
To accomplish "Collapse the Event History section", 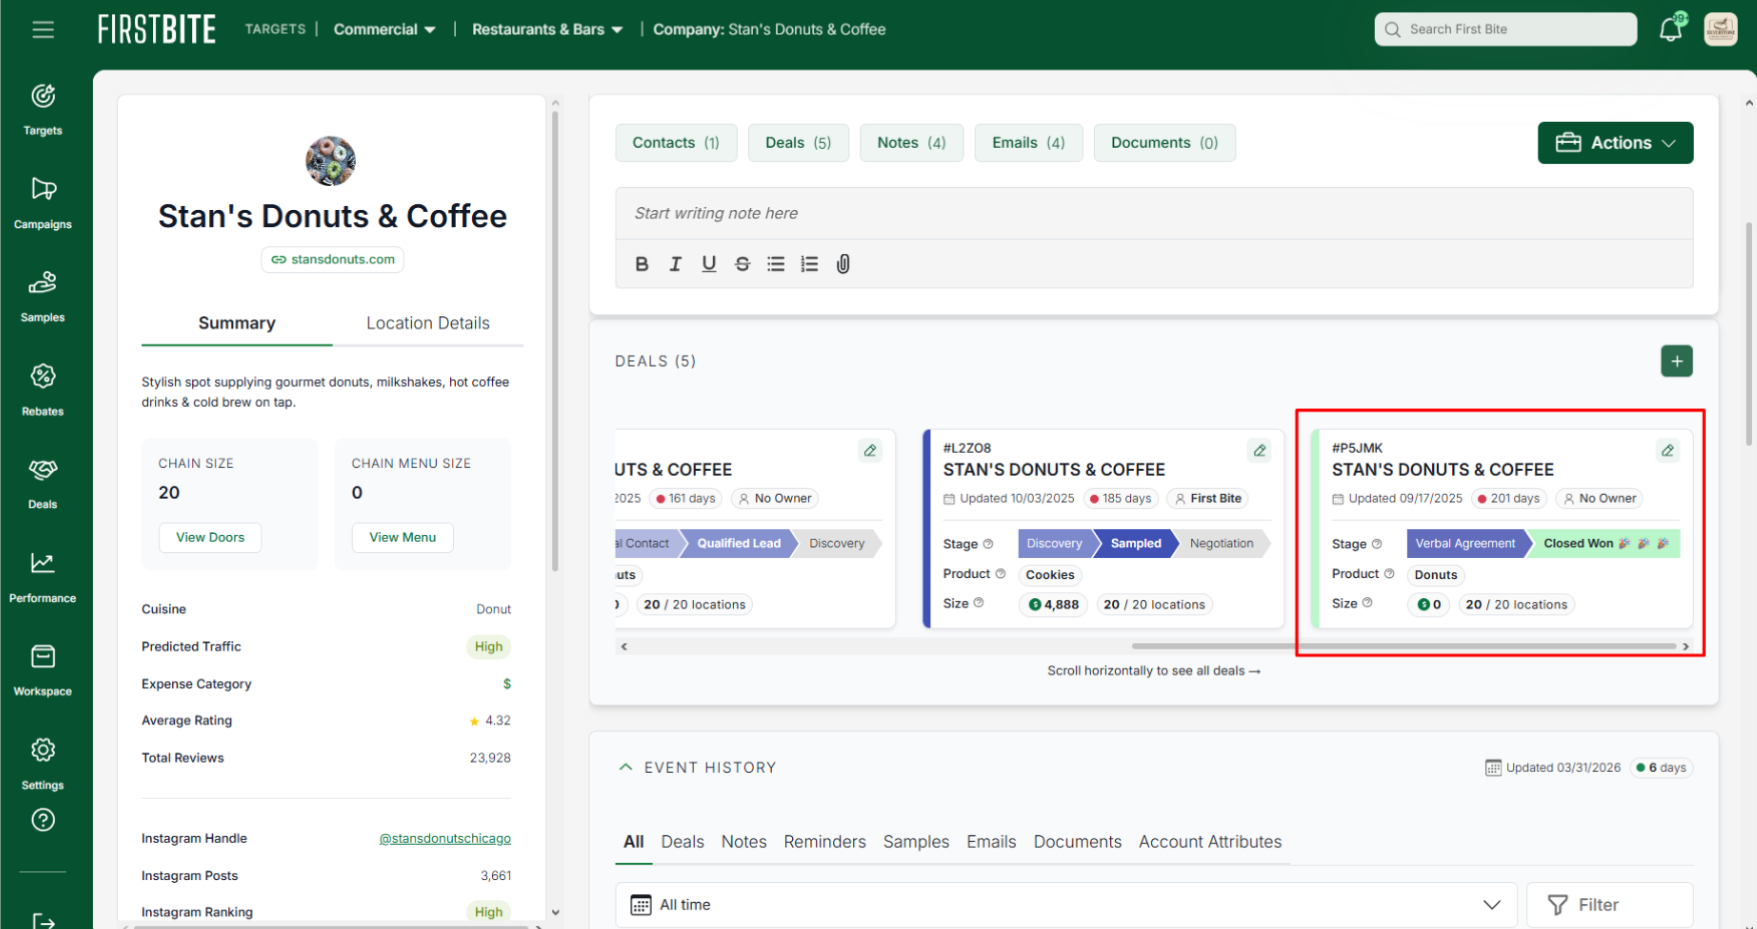I will pos(626,767).
